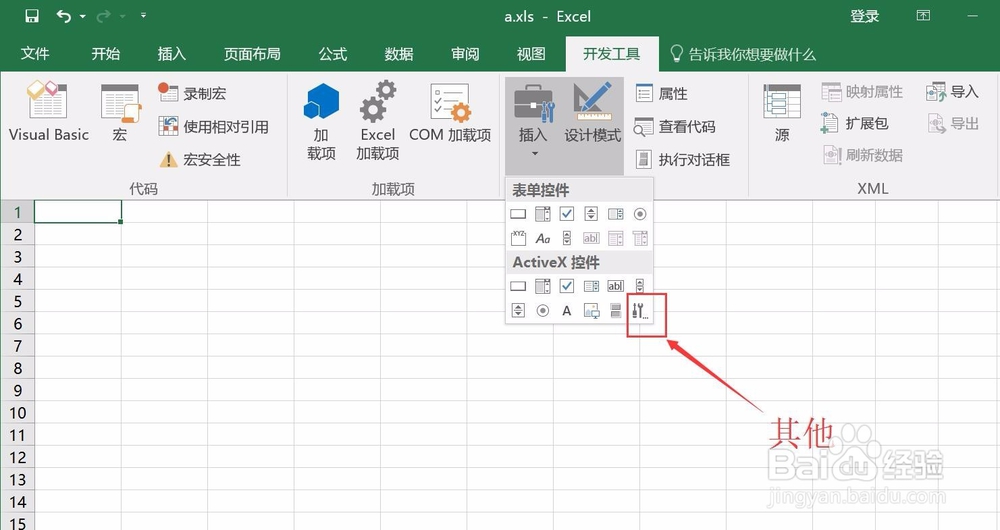Save the workbook from quick access

click(31, 16)
